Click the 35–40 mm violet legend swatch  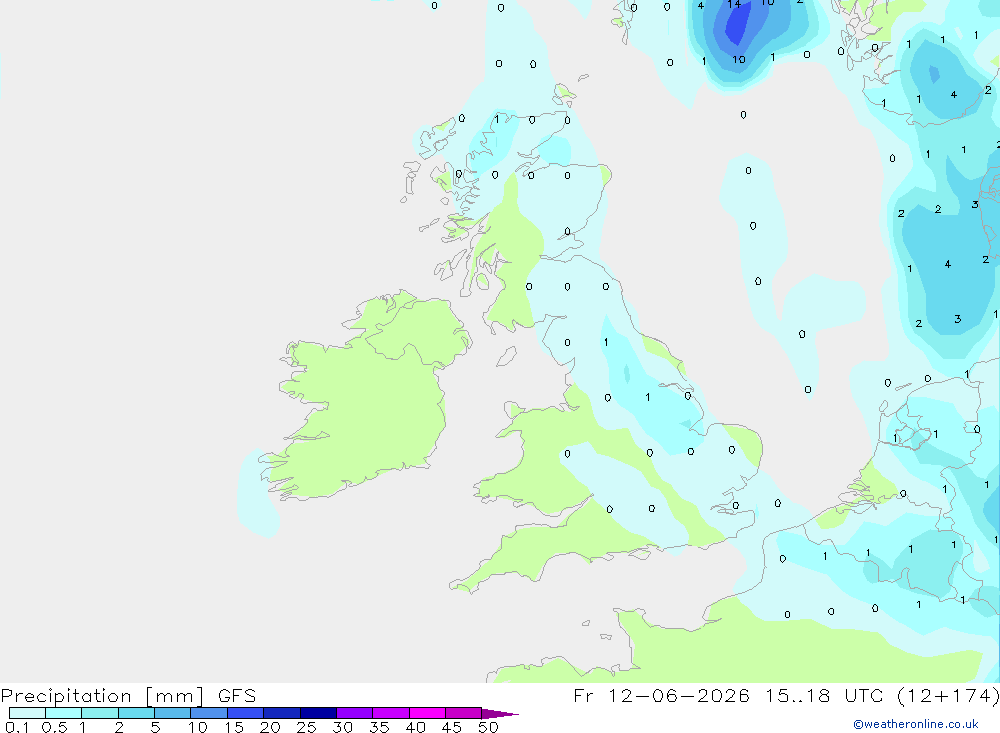pos(391,713)
